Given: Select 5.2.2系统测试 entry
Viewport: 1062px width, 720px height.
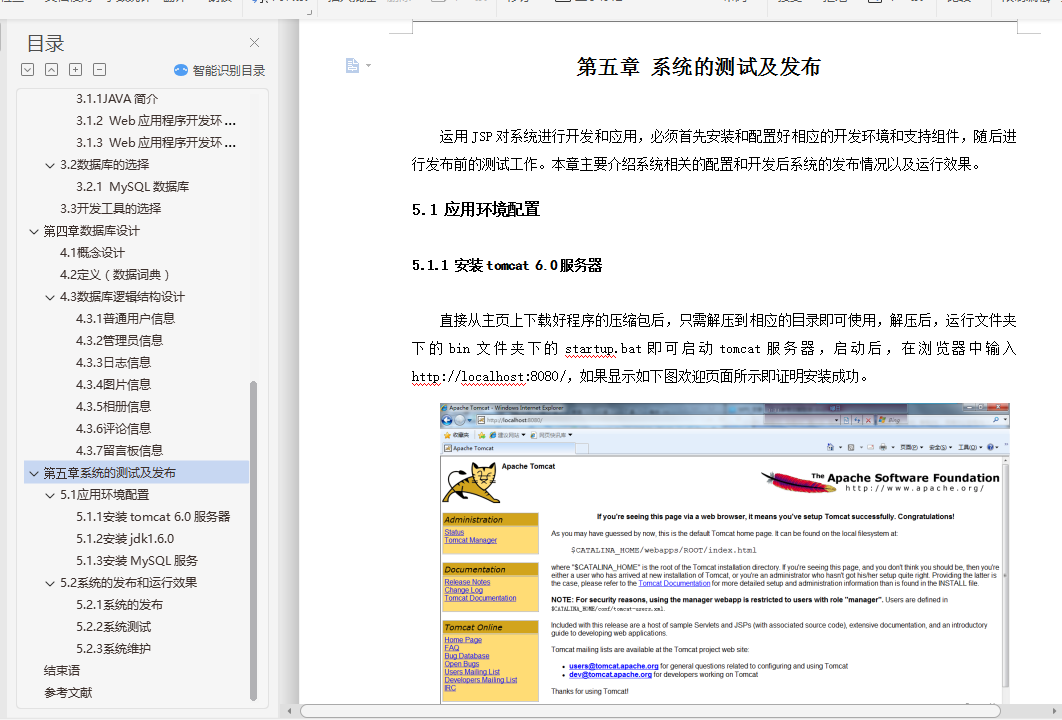Looking at the screenshot, I should 113,627.
